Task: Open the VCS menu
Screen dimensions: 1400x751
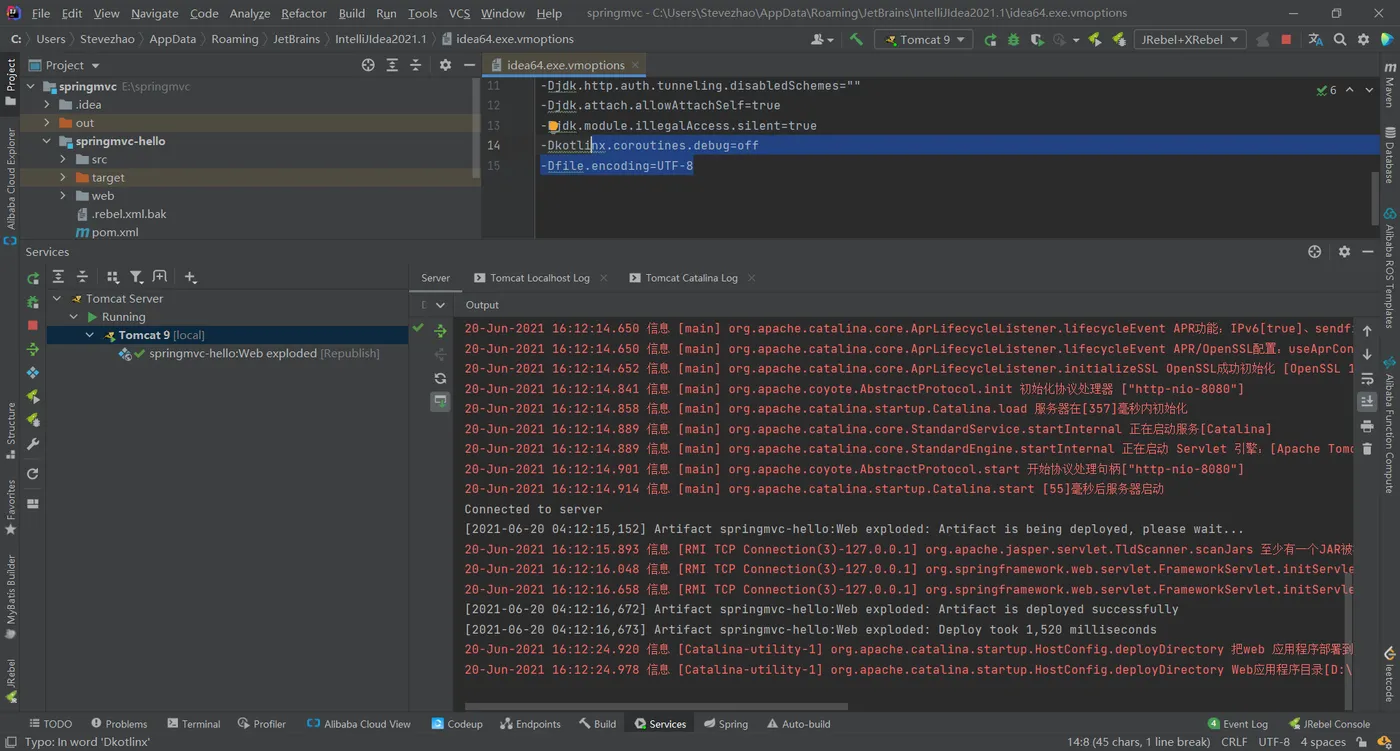Action: pos(459,13)
